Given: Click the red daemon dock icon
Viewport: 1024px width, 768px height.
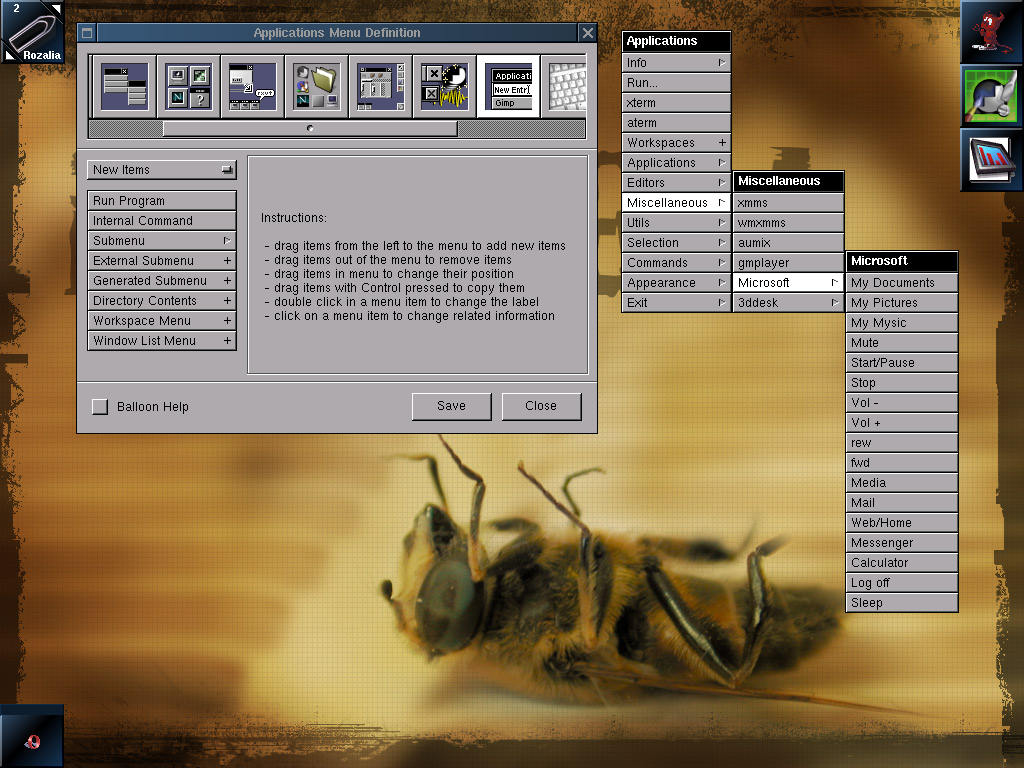Looking at the screenshot, I should tap(991, 32).
